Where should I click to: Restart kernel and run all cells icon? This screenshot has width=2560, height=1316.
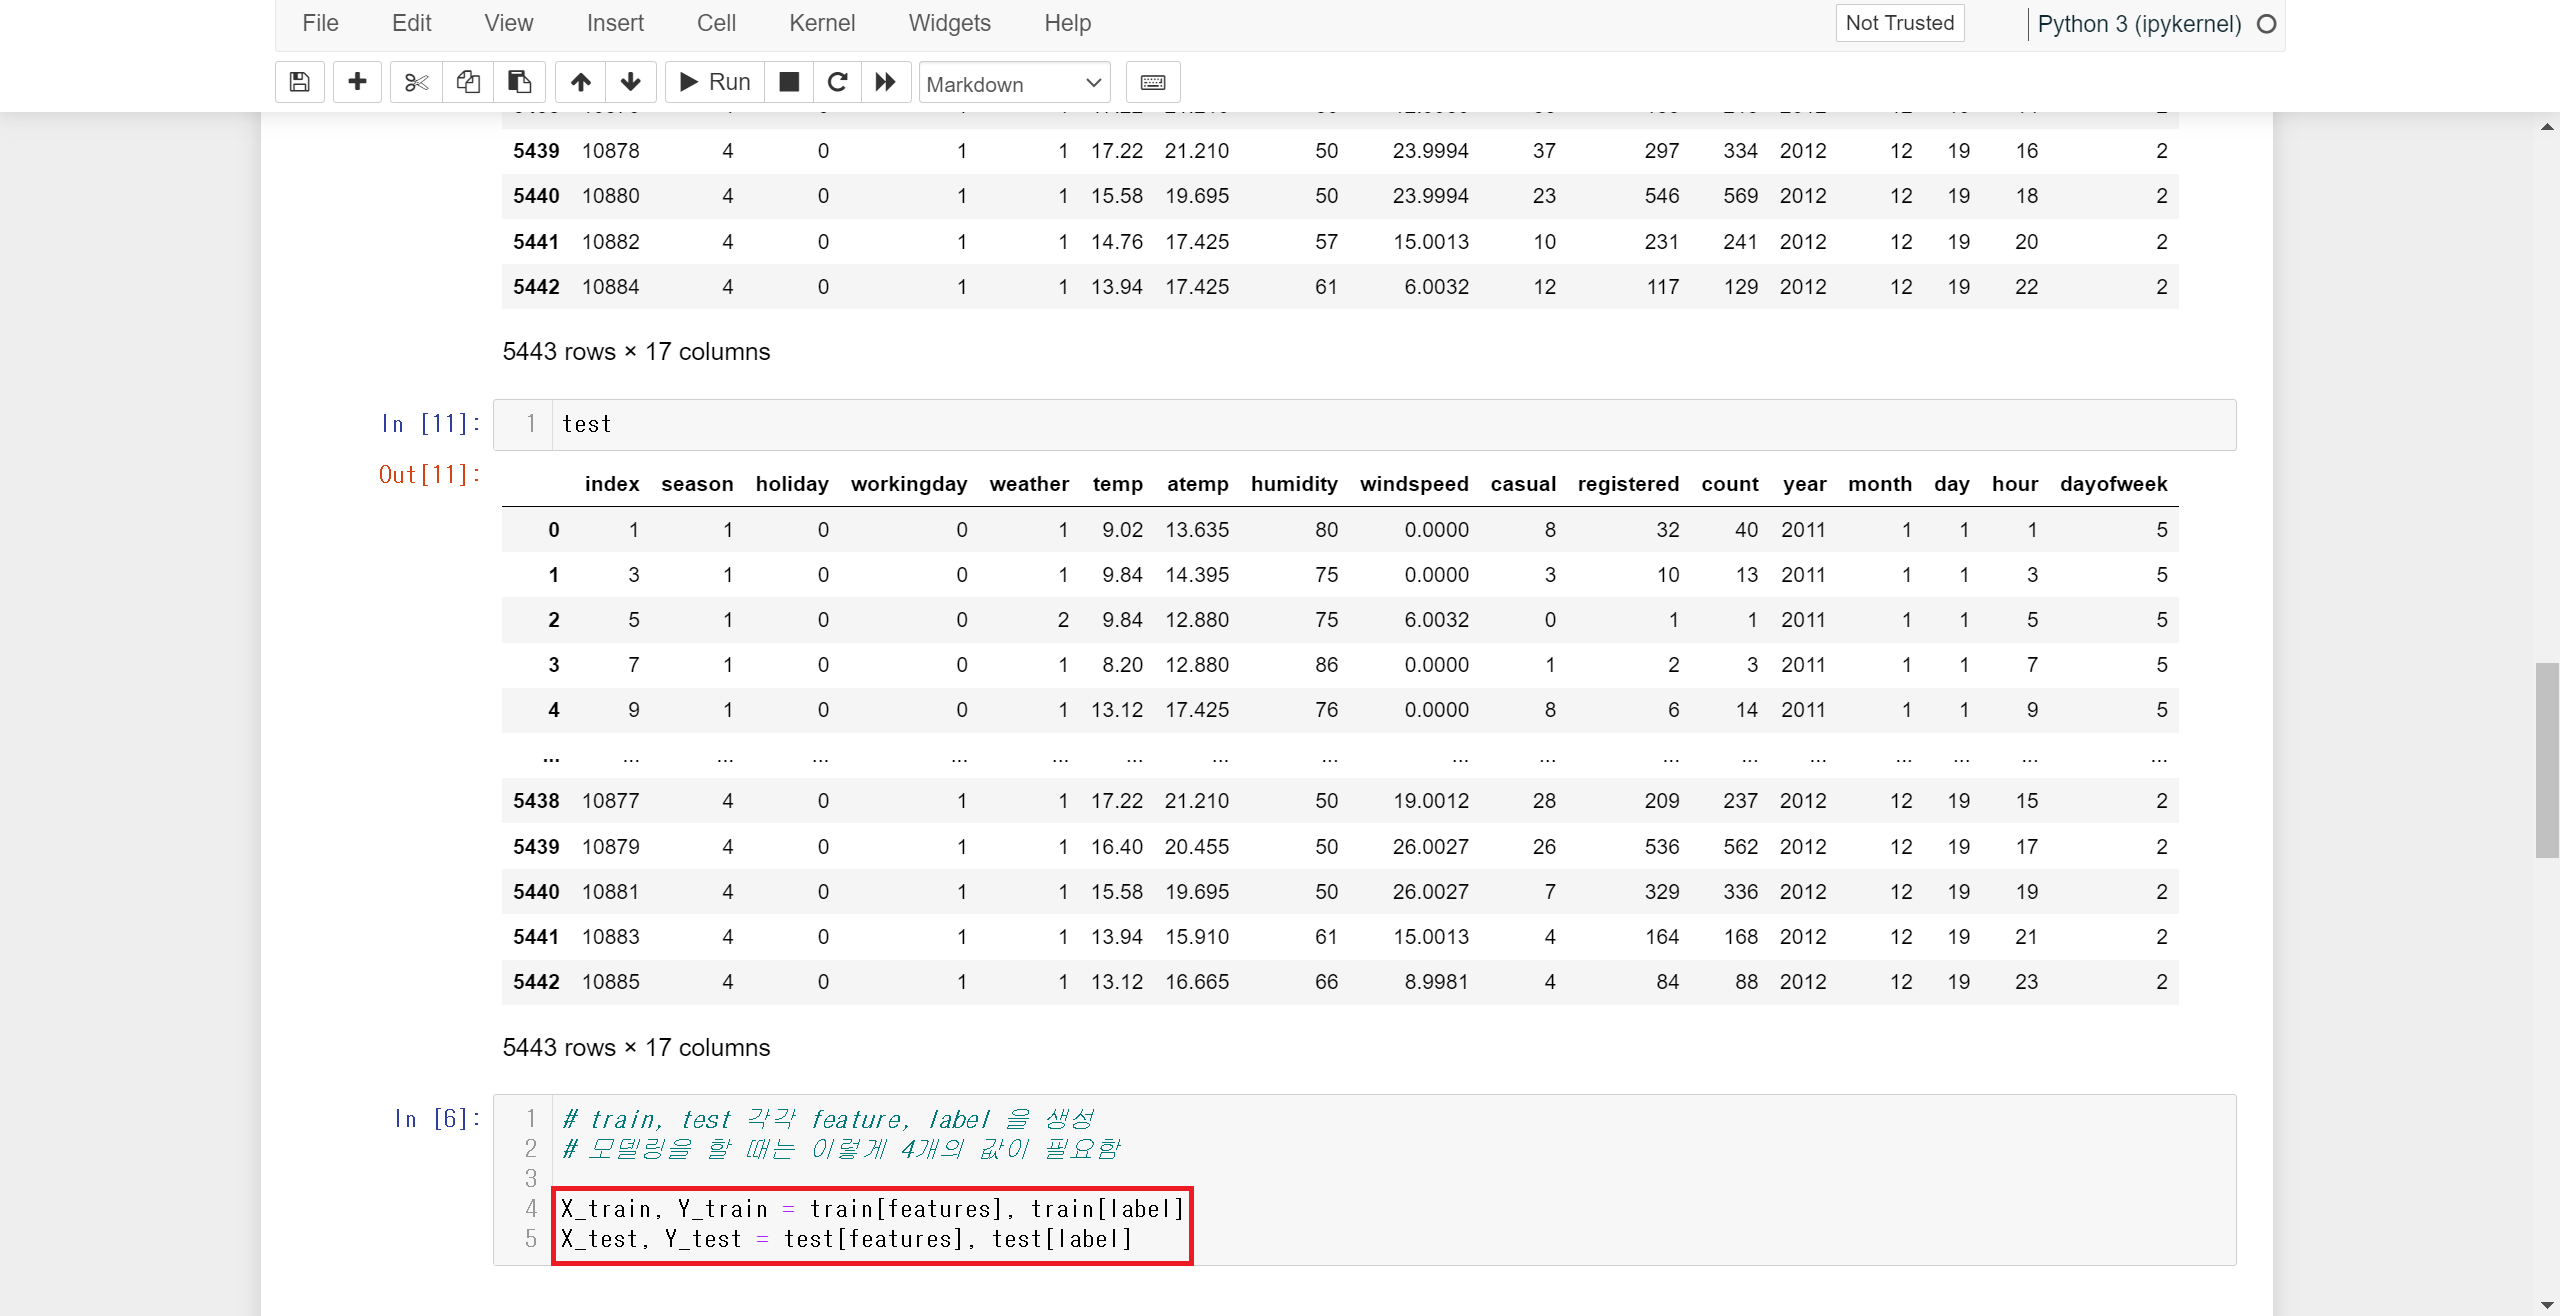point(886,82)
